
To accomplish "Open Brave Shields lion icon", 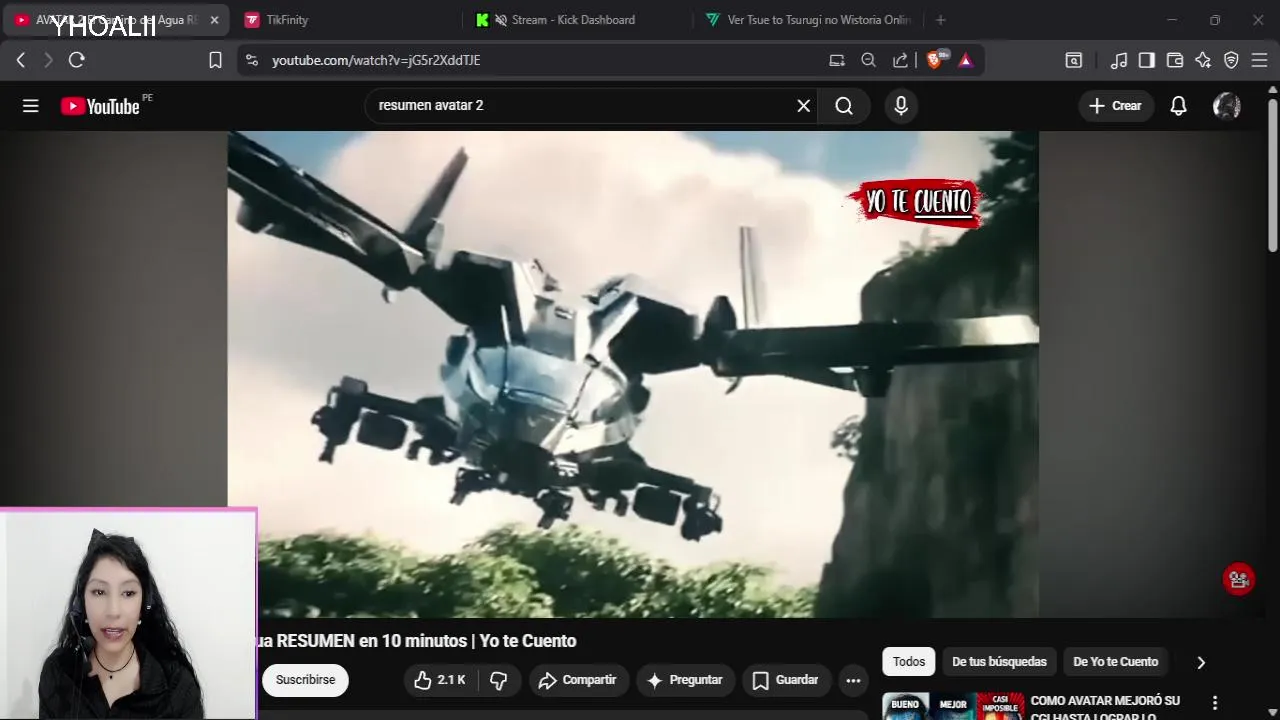I will (x=934, y=60).
